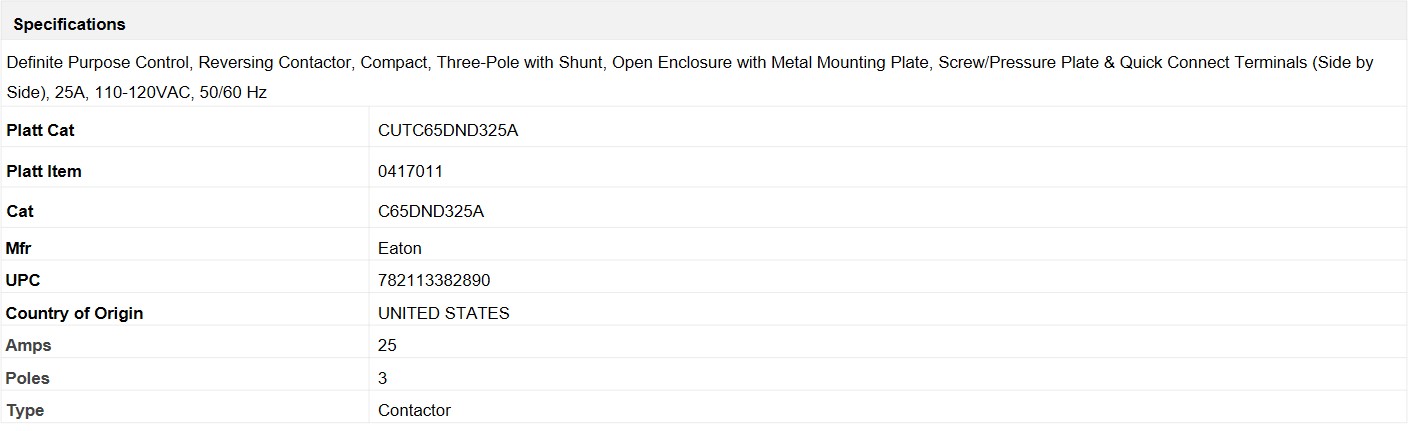The height and width of the screenshot is (431, 1408).
Task: Select UPC code 782113382890
Action: [x=434, y=280]
